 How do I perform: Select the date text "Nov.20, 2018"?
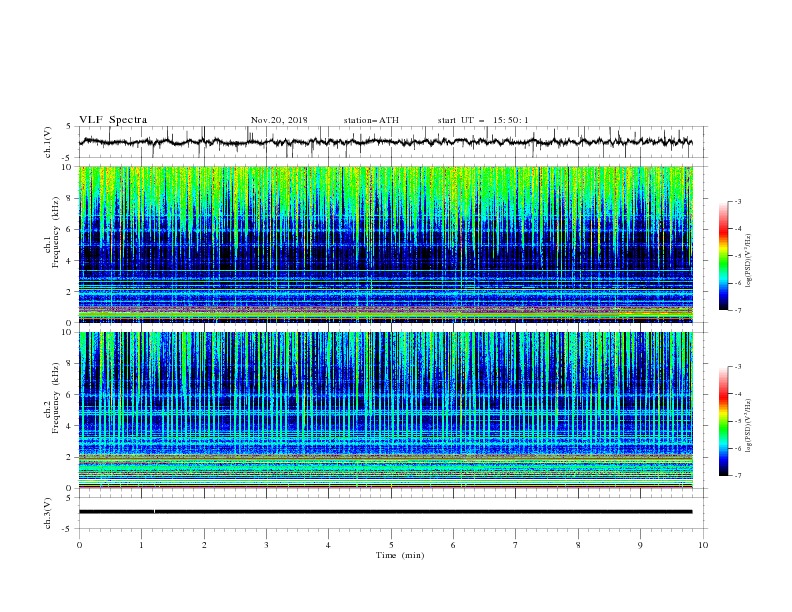pyautogui.click(x=279, y=120)
